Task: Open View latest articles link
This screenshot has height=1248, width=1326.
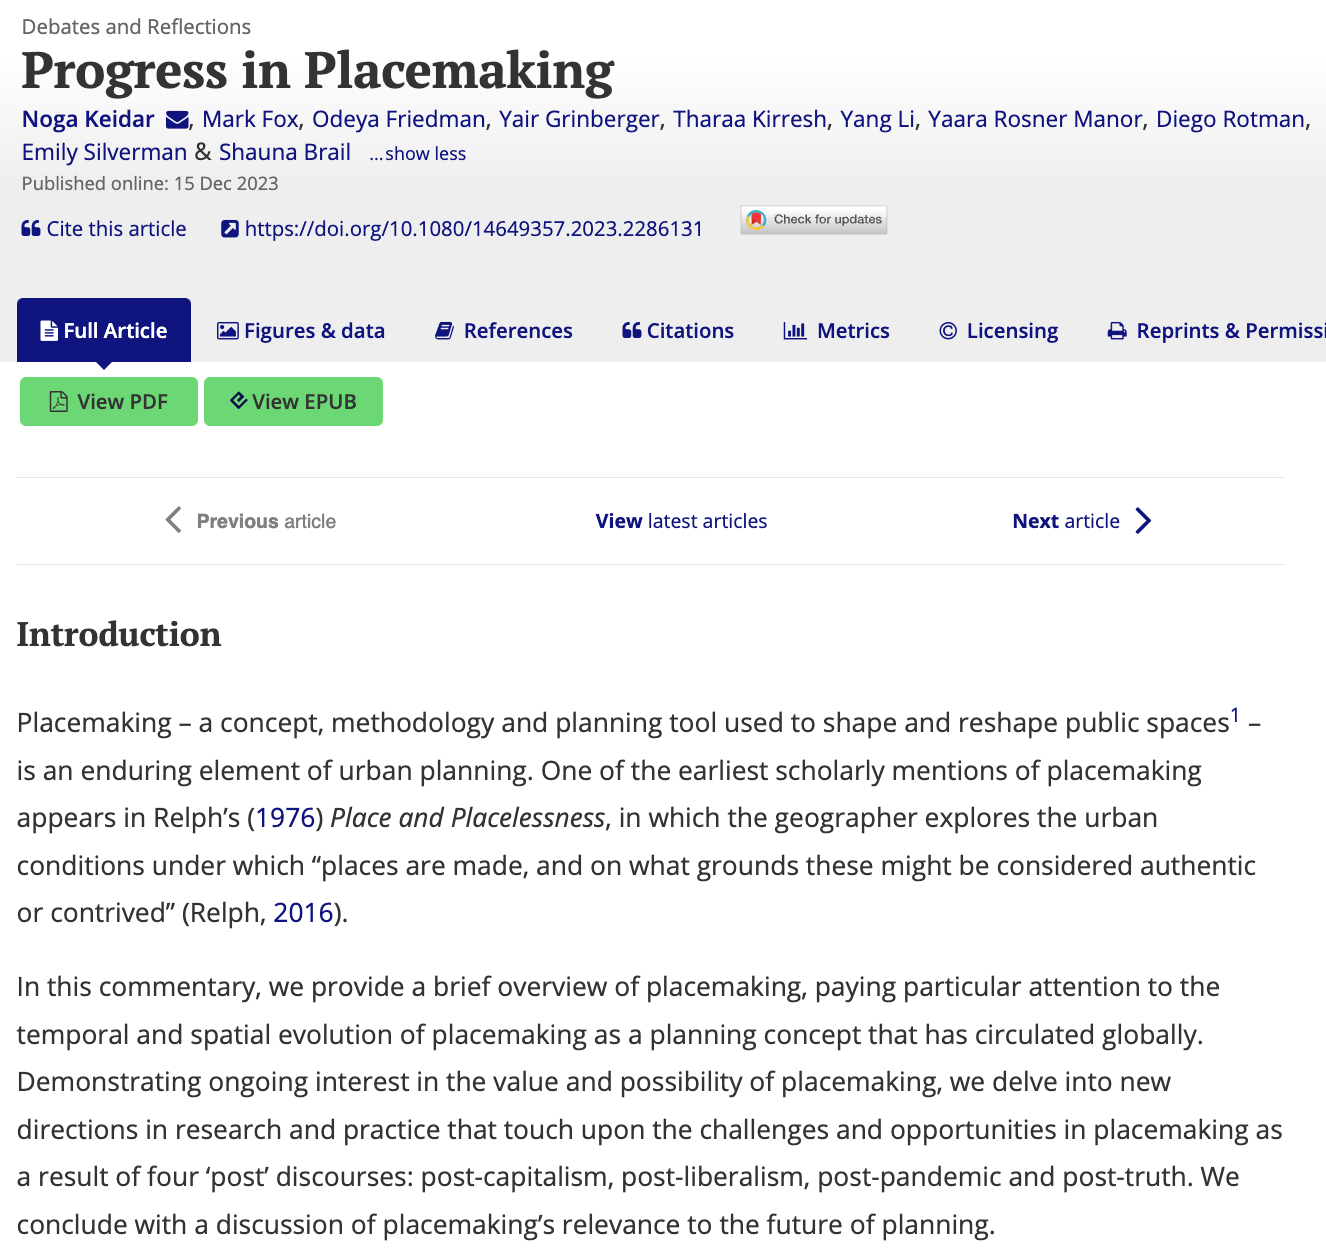Action: [681, 521]
